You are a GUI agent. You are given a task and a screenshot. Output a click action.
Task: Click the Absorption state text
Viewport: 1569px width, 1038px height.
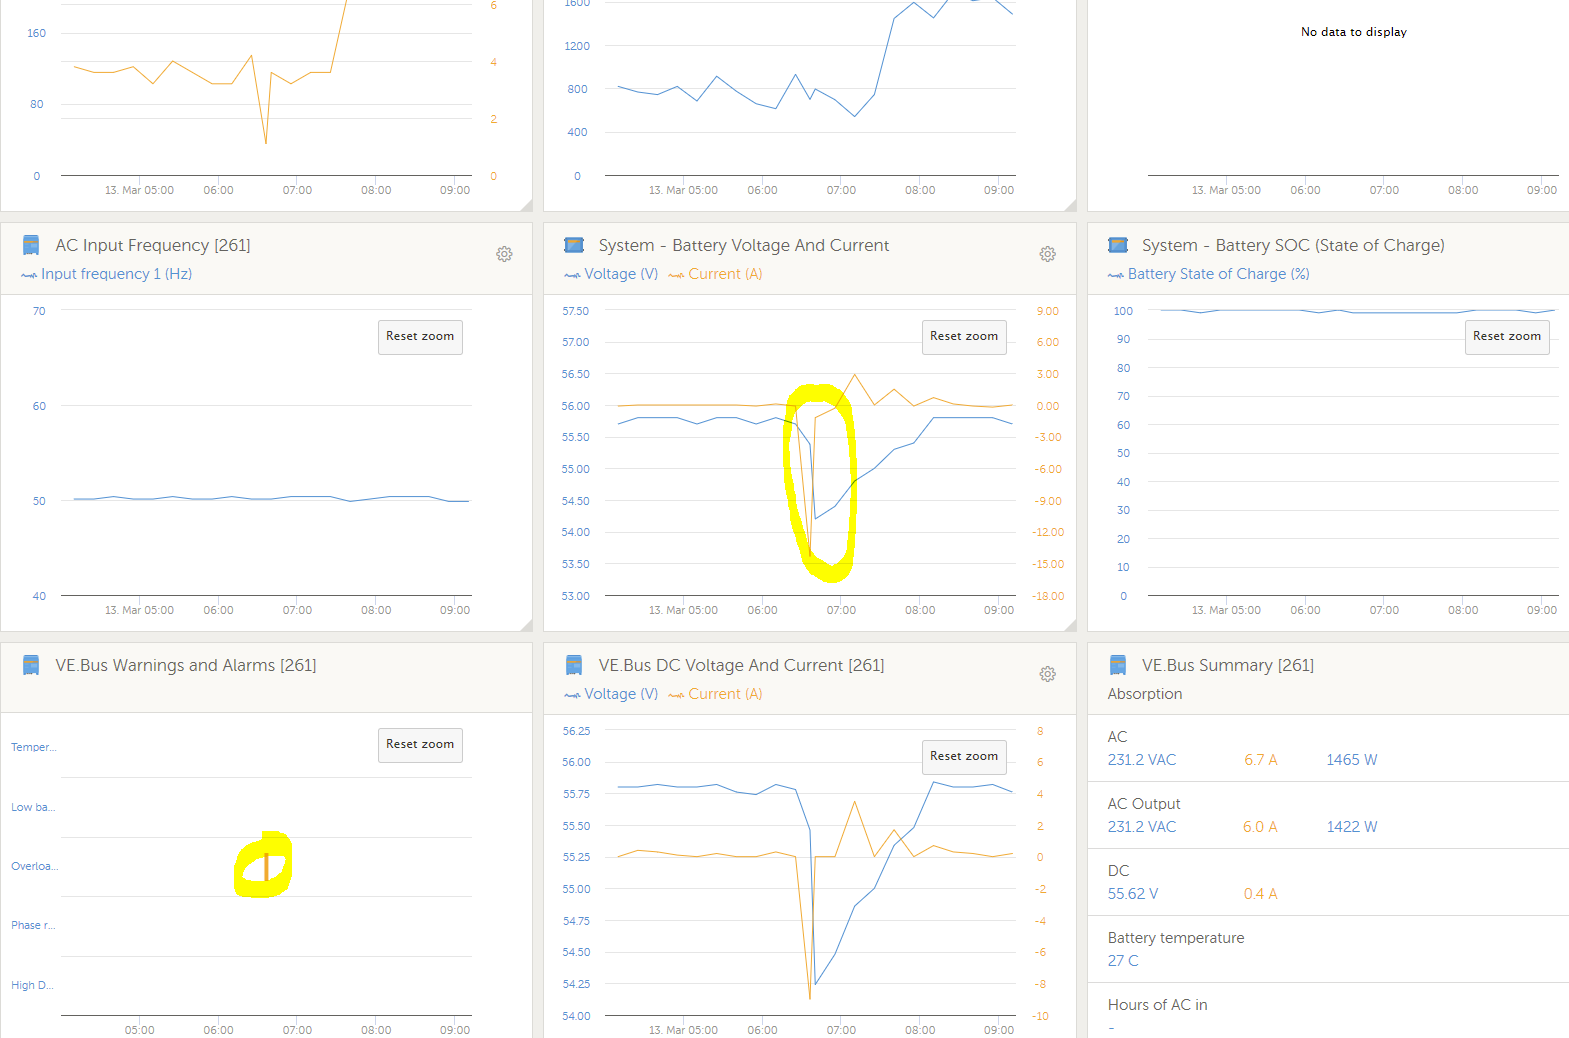pyautogui.click(x=1145, y=694)
